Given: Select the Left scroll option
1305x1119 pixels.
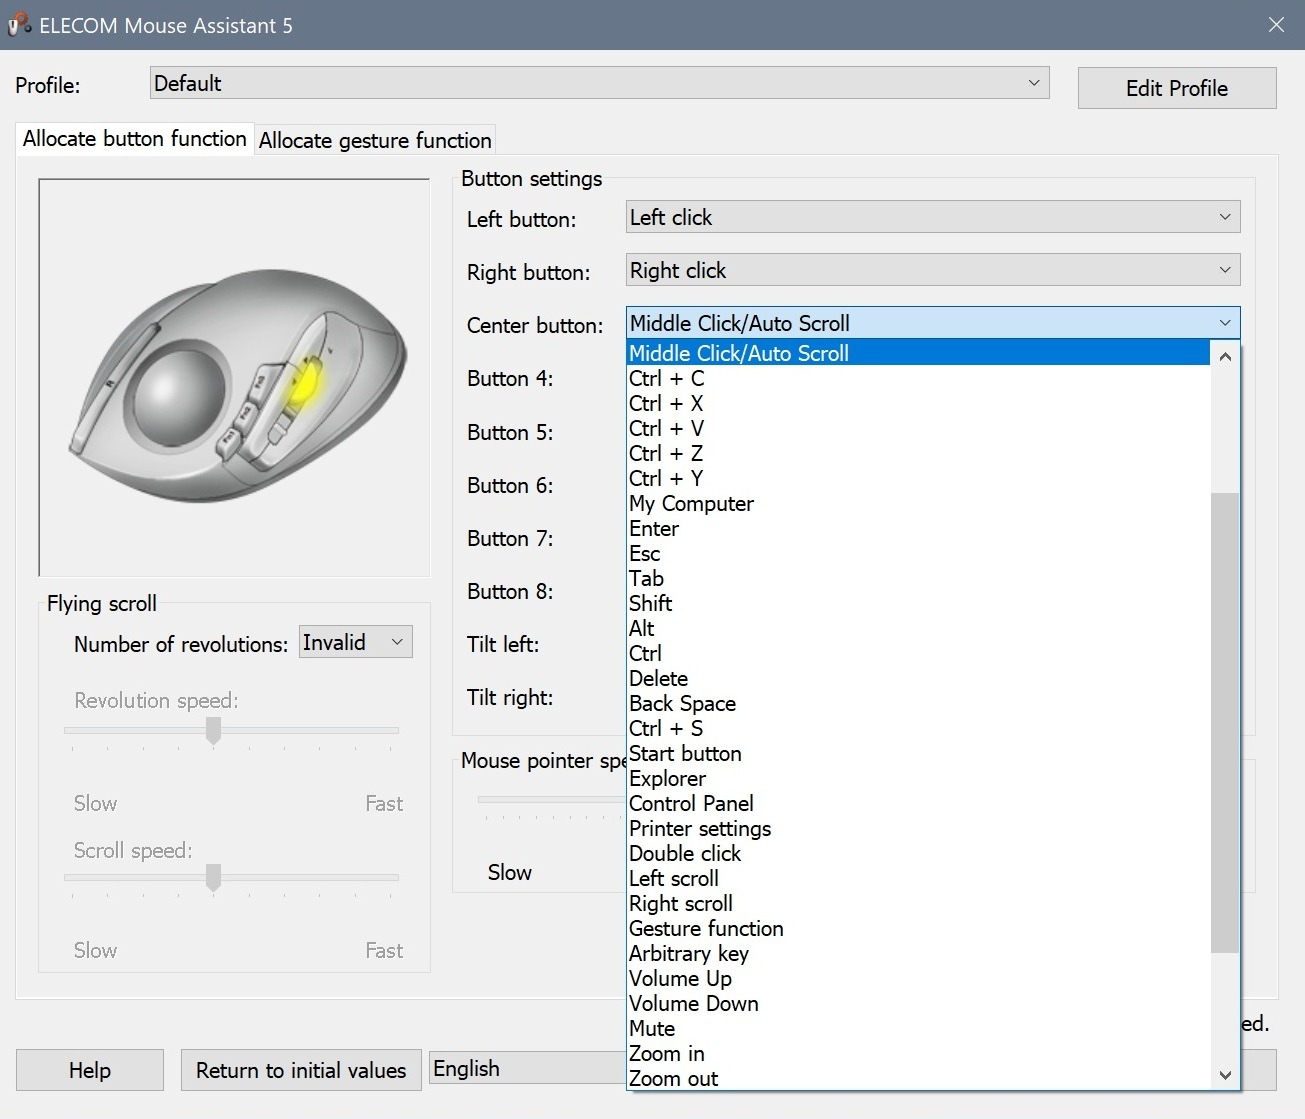Looking at the screenshot, I should 918,878.
